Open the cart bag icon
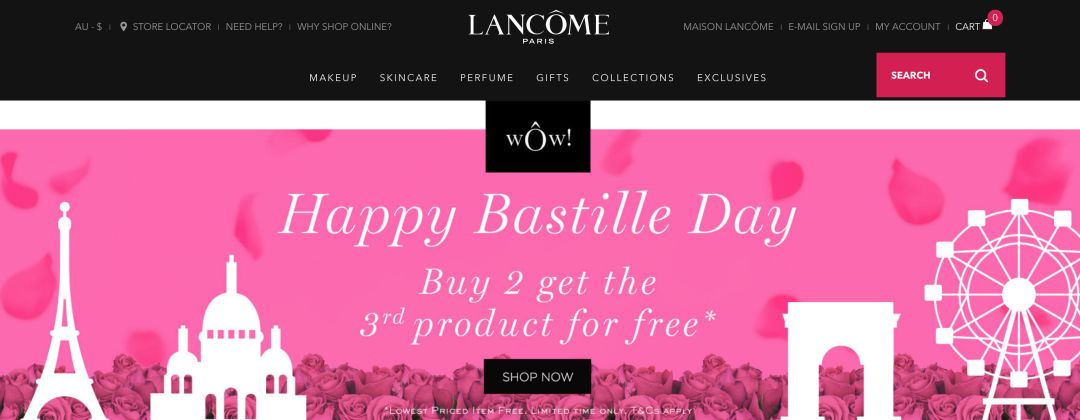Screen dimensions: 1080x420 988,25
